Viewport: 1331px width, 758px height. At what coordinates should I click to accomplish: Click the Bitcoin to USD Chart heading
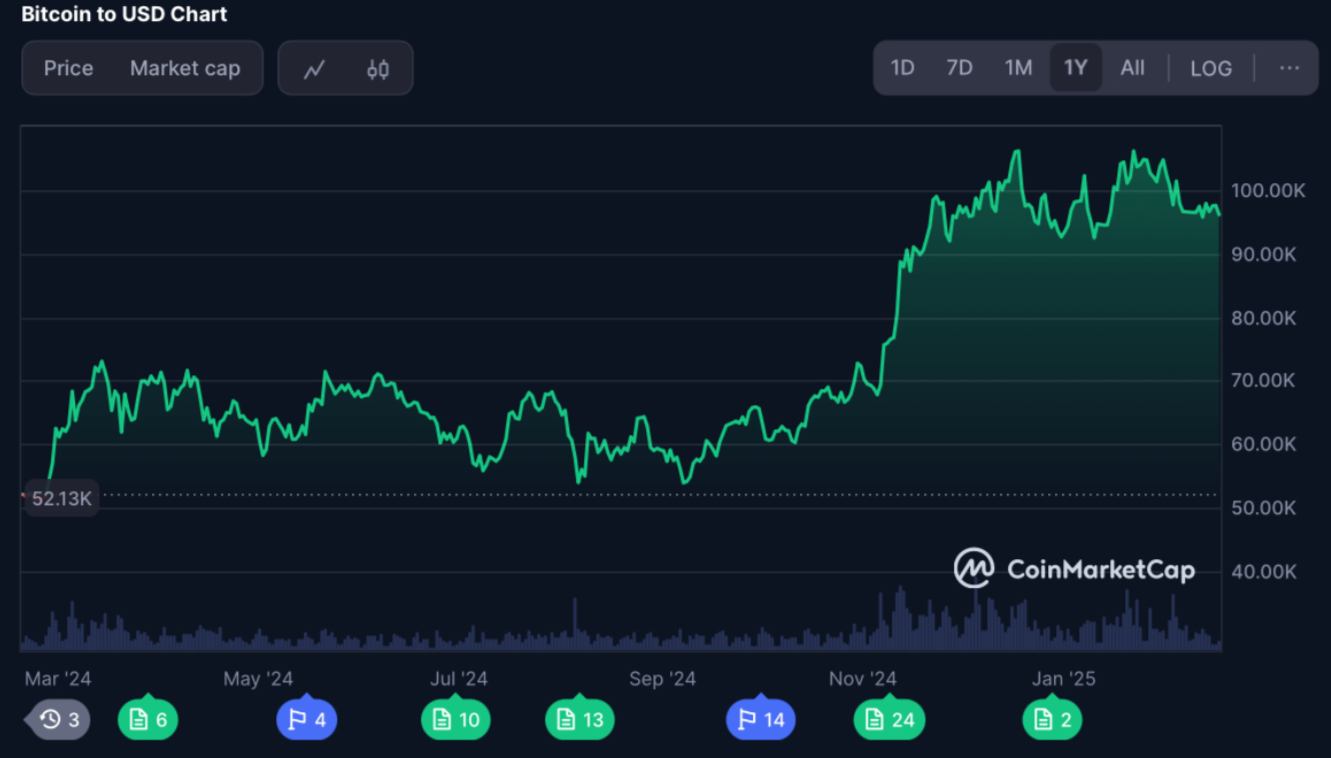tap(124, 14)
